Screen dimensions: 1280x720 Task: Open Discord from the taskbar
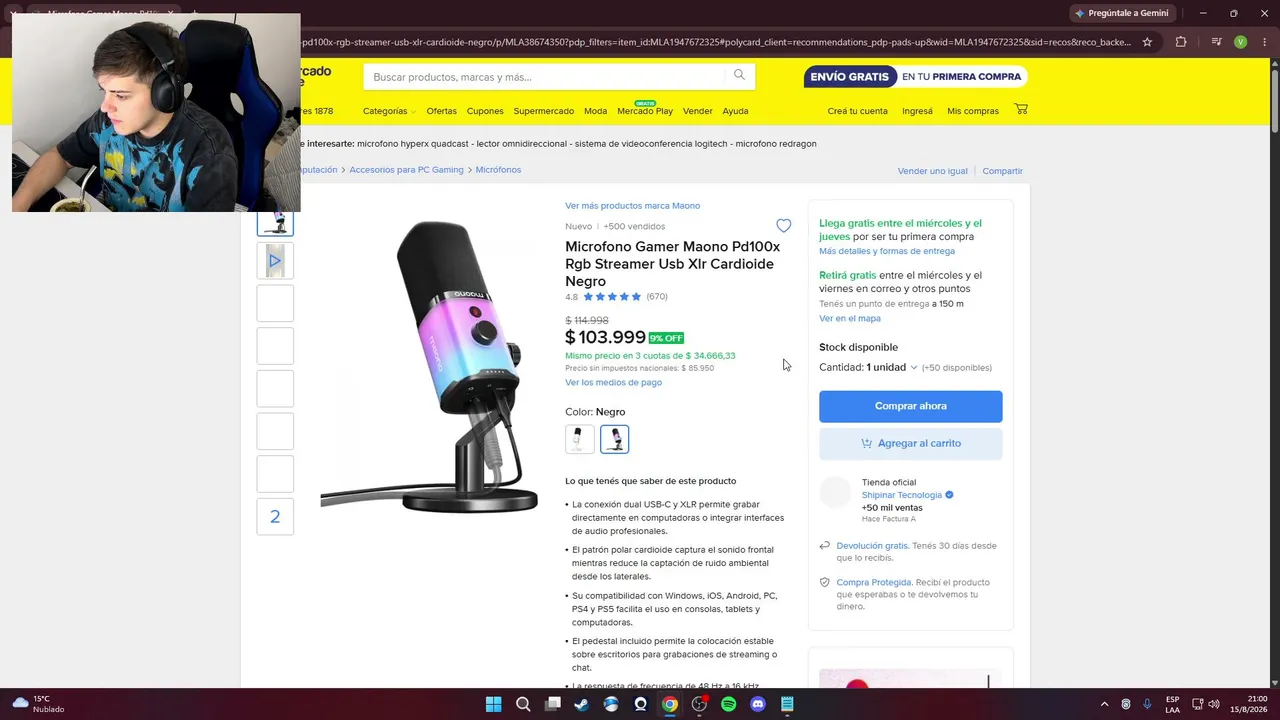tap(758, 704)
